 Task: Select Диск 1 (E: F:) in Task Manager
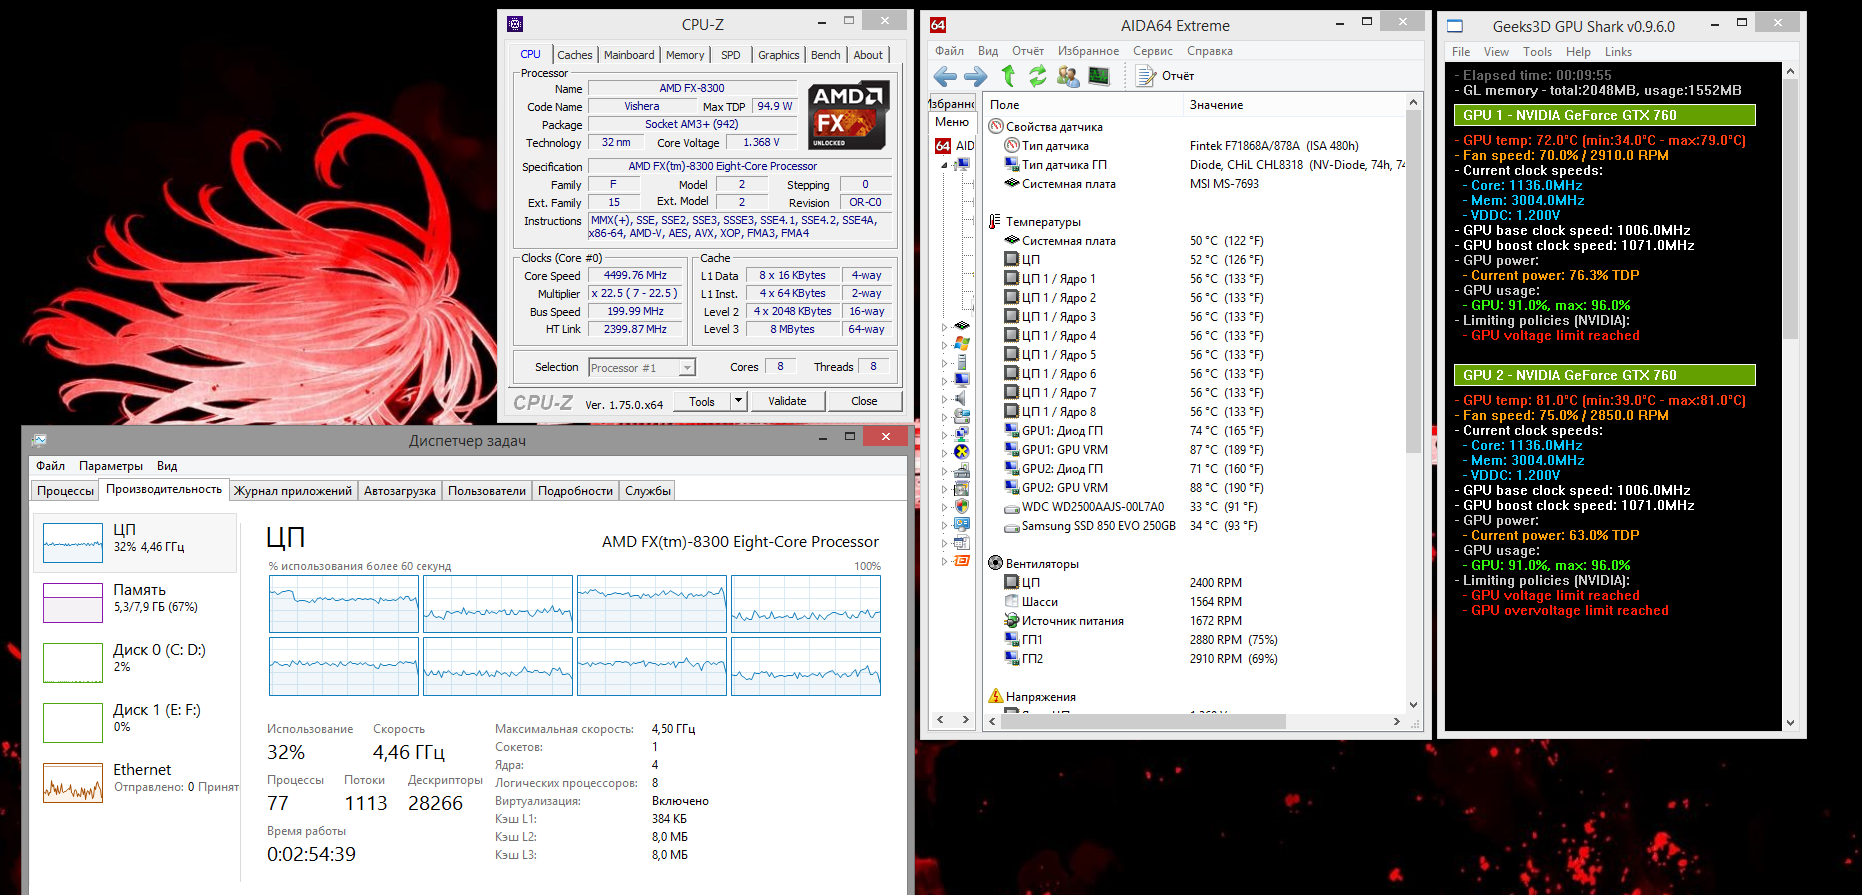click(x=136, y=723)
